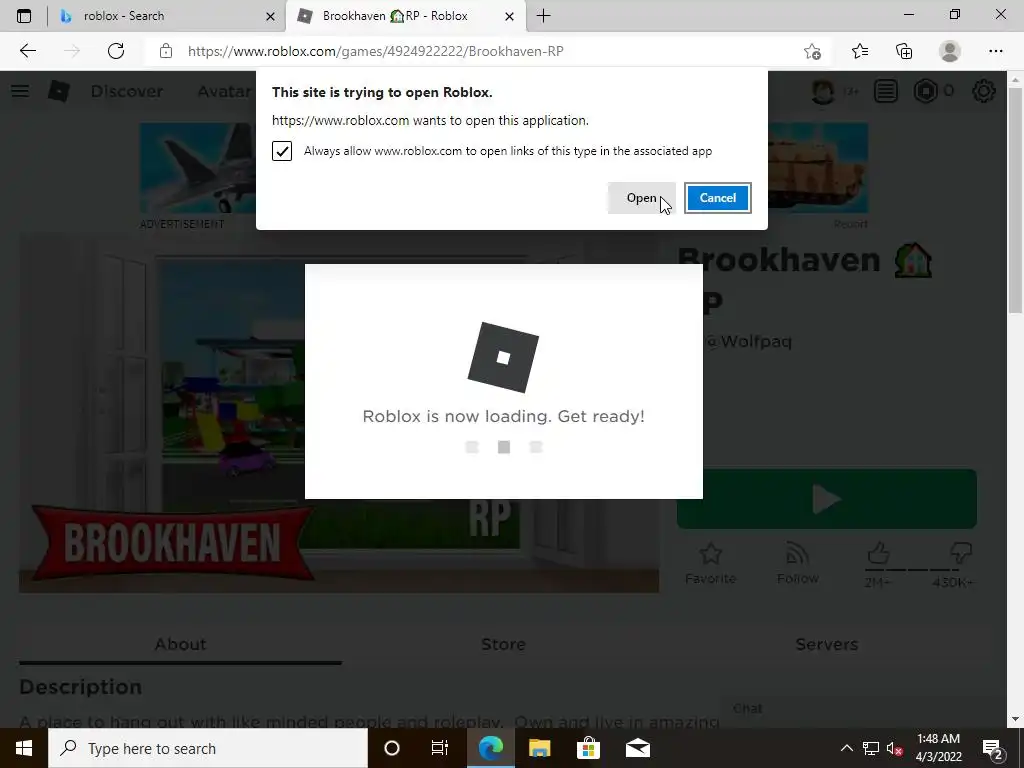Select the Brookhaven RP - Roblox tab

coord(405,16)
